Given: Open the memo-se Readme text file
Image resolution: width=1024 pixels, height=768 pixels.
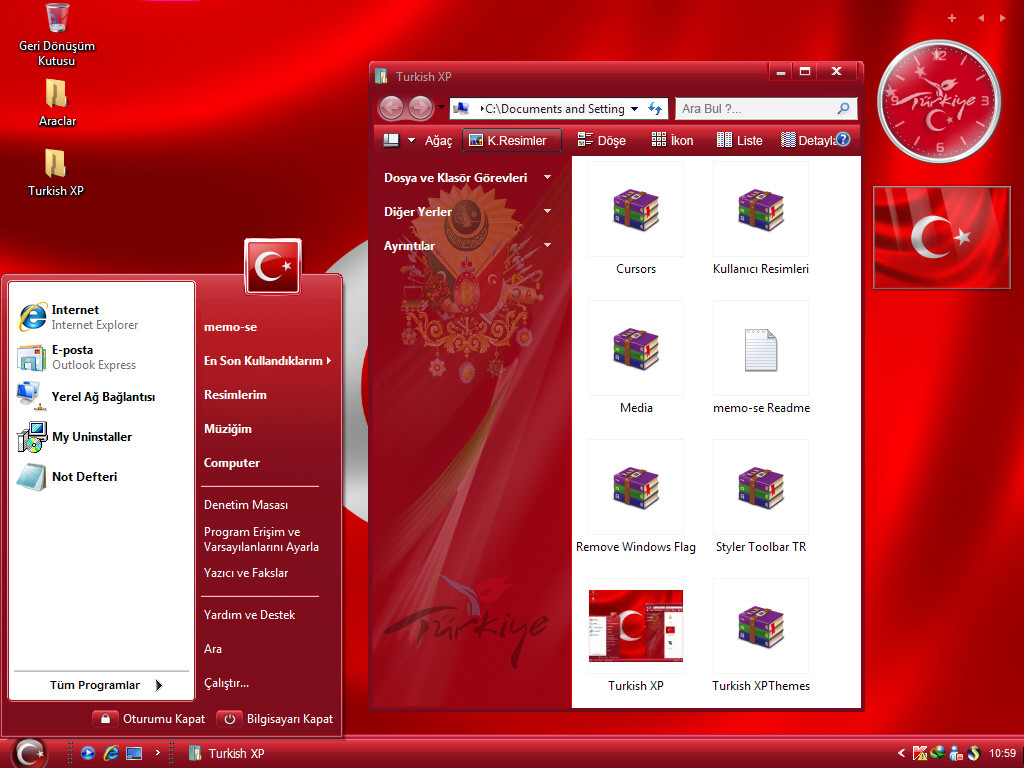Looking at the screenshot, I should (x=761, y=349).
